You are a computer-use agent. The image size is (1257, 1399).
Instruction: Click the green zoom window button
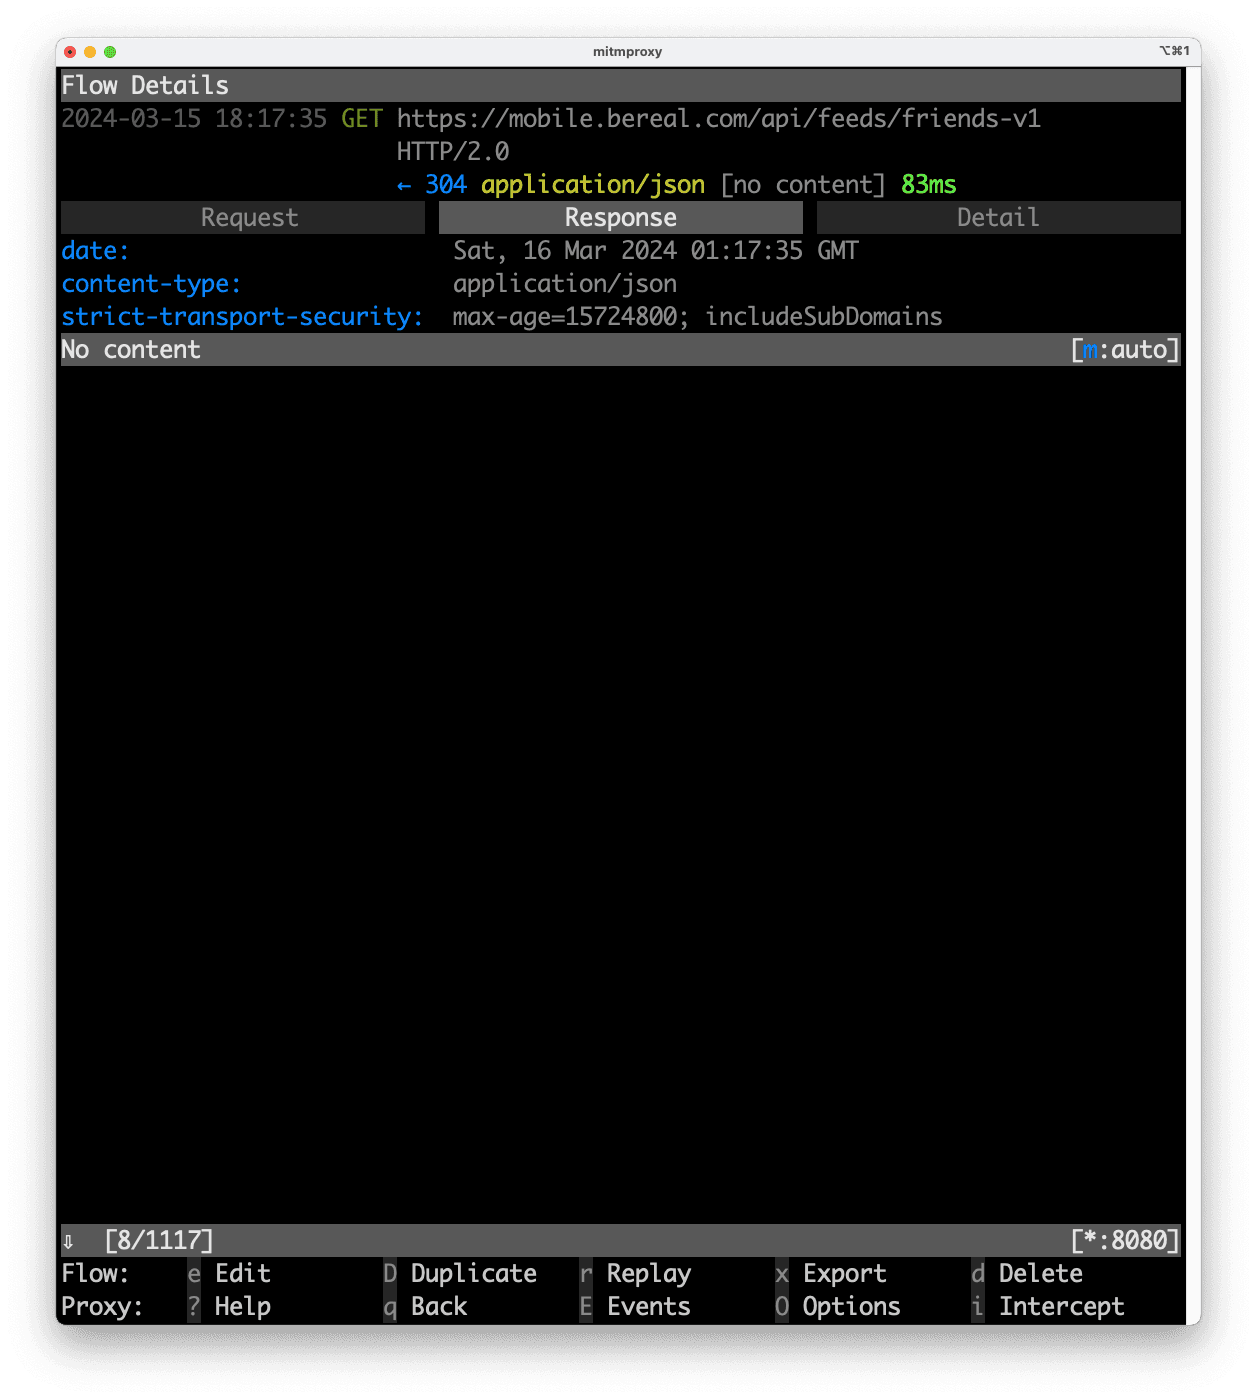pos(110,52)
